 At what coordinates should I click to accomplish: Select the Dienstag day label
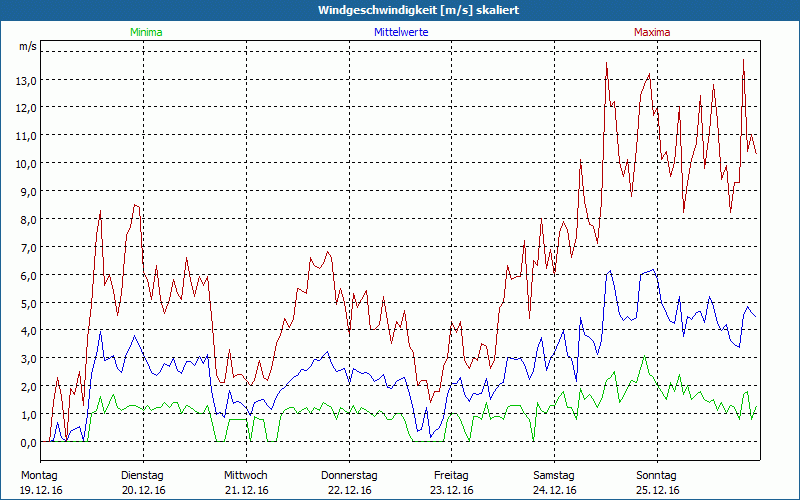[142, 475]
